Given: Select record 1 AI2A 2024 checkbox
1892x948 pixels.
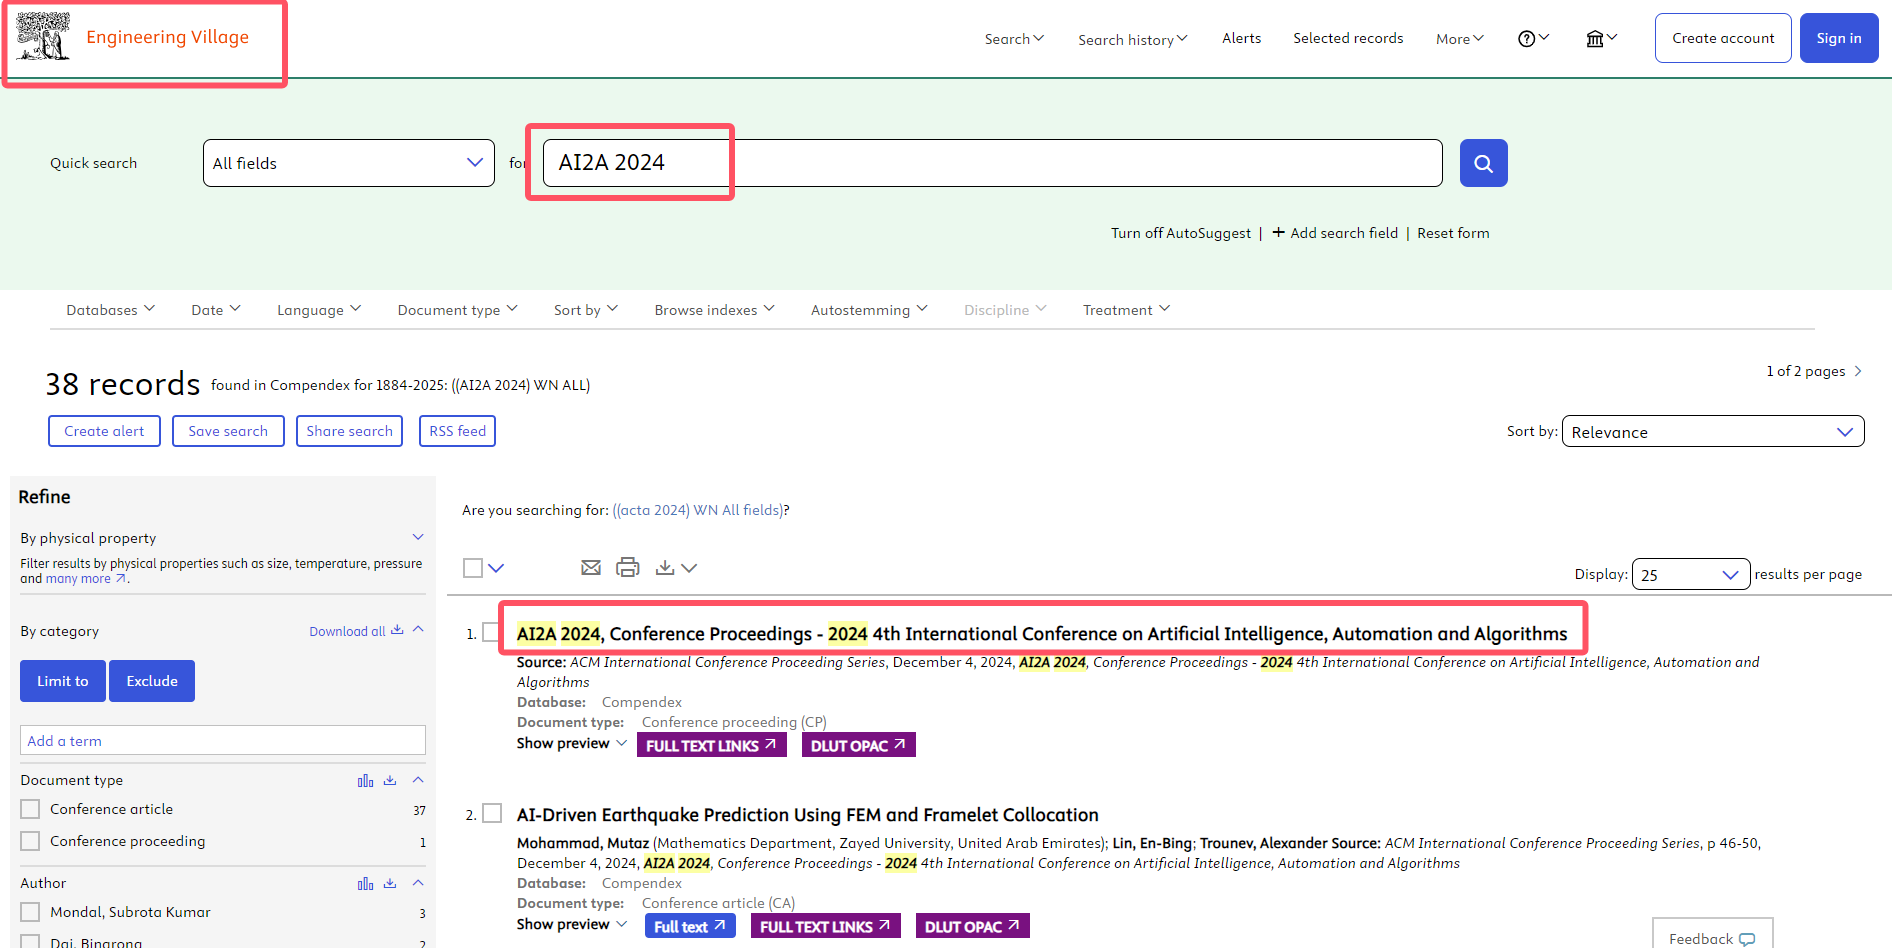Looking at the screenshot, I should pyautogui.click(x=492, y=632).
